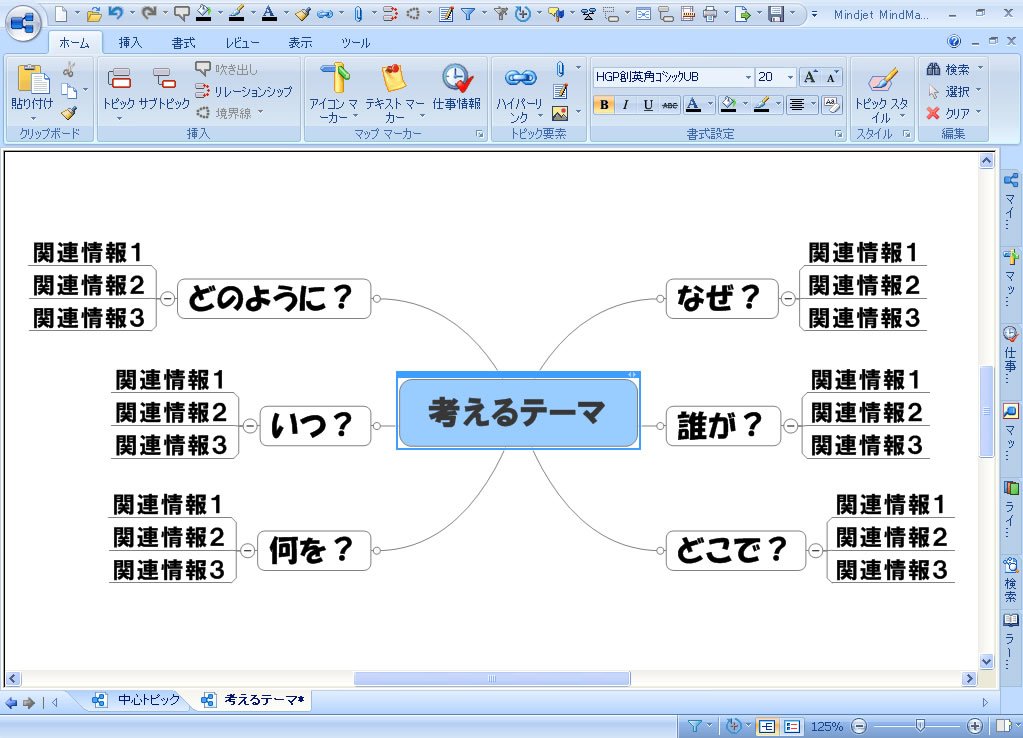Viewport: 1023px width, 738px height.
Task: Switch to the レビュー ribbon tab
Action: tap(242, 42)
